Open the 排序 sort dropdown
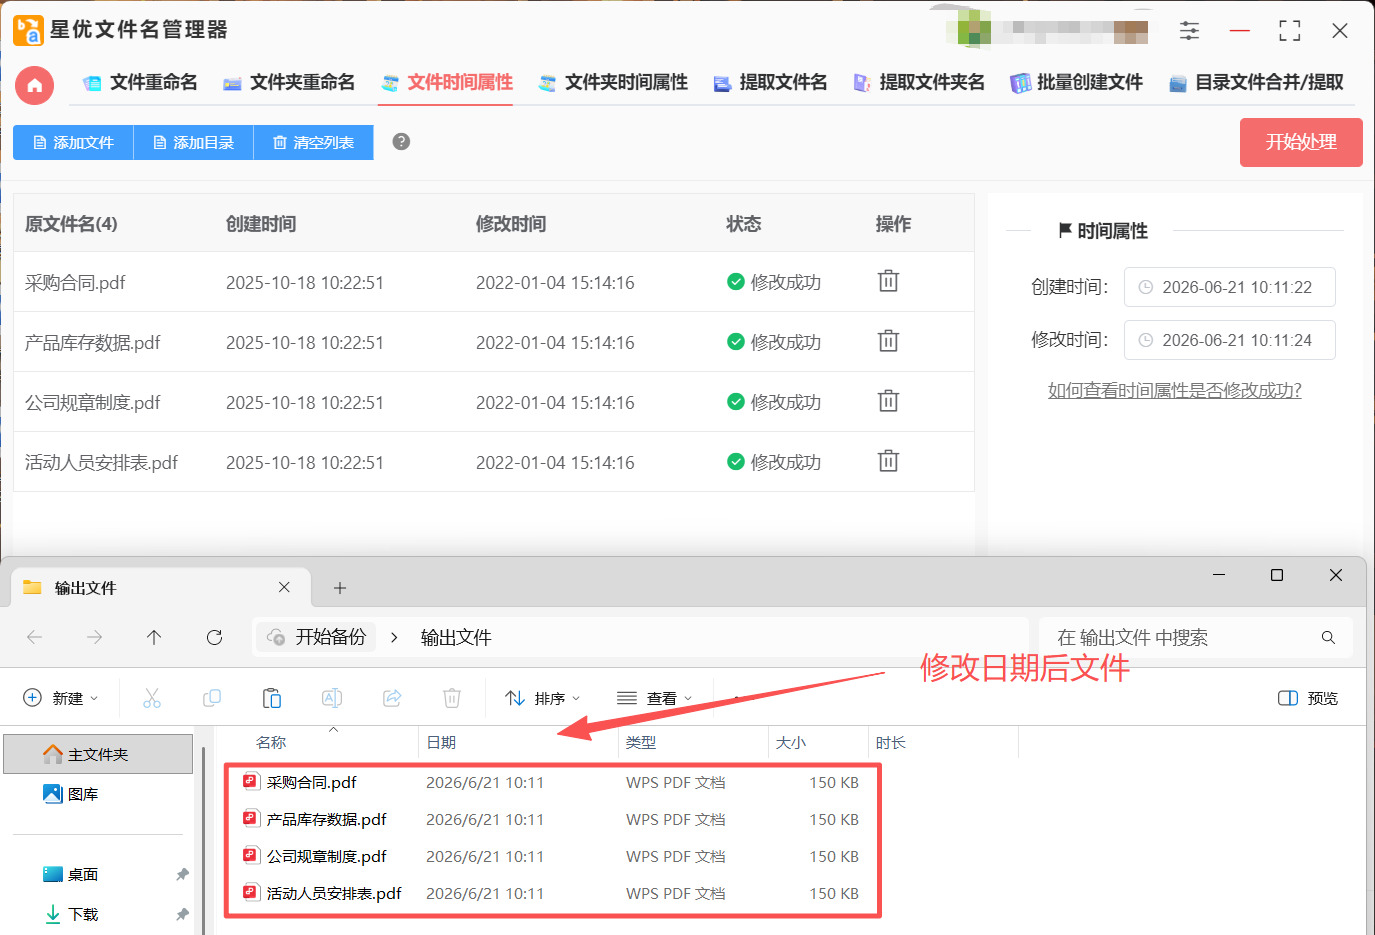1375x935 pixels. 542,698
